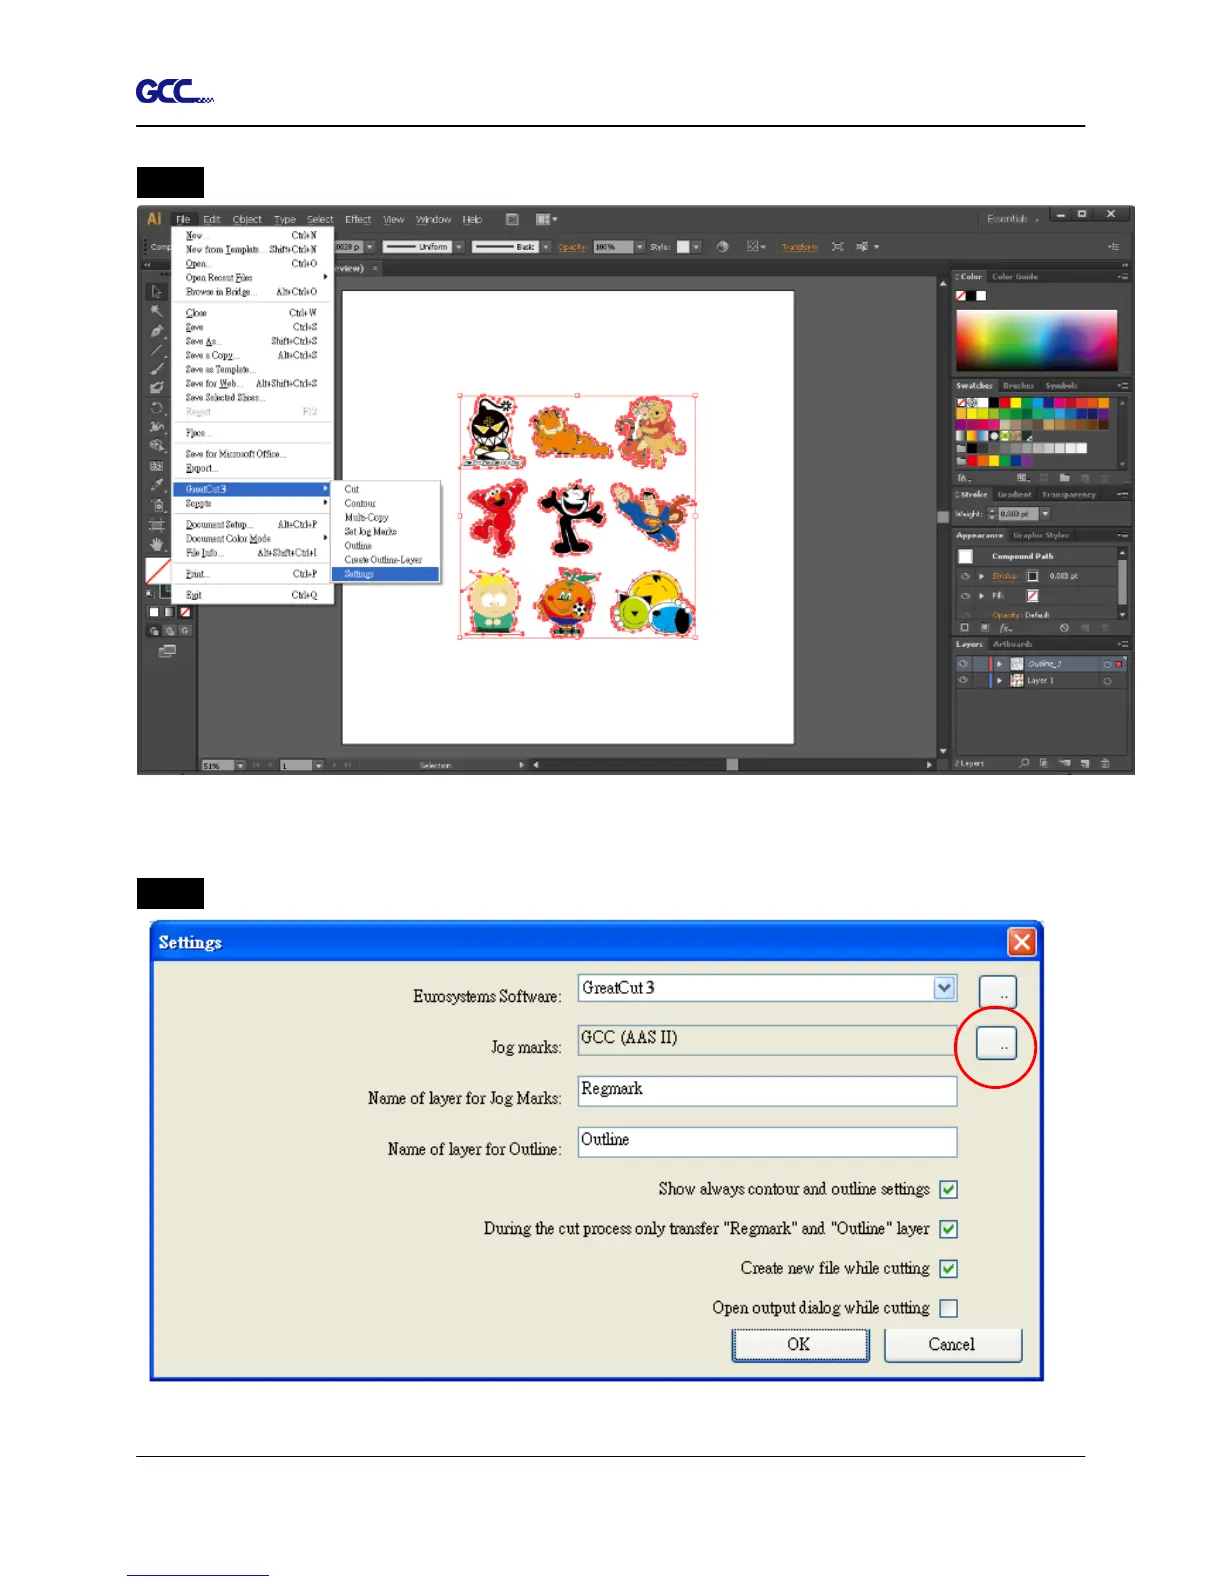1224x1584 pixels.
Task: Click the Transform link in control bar
Action: (800, 247)
